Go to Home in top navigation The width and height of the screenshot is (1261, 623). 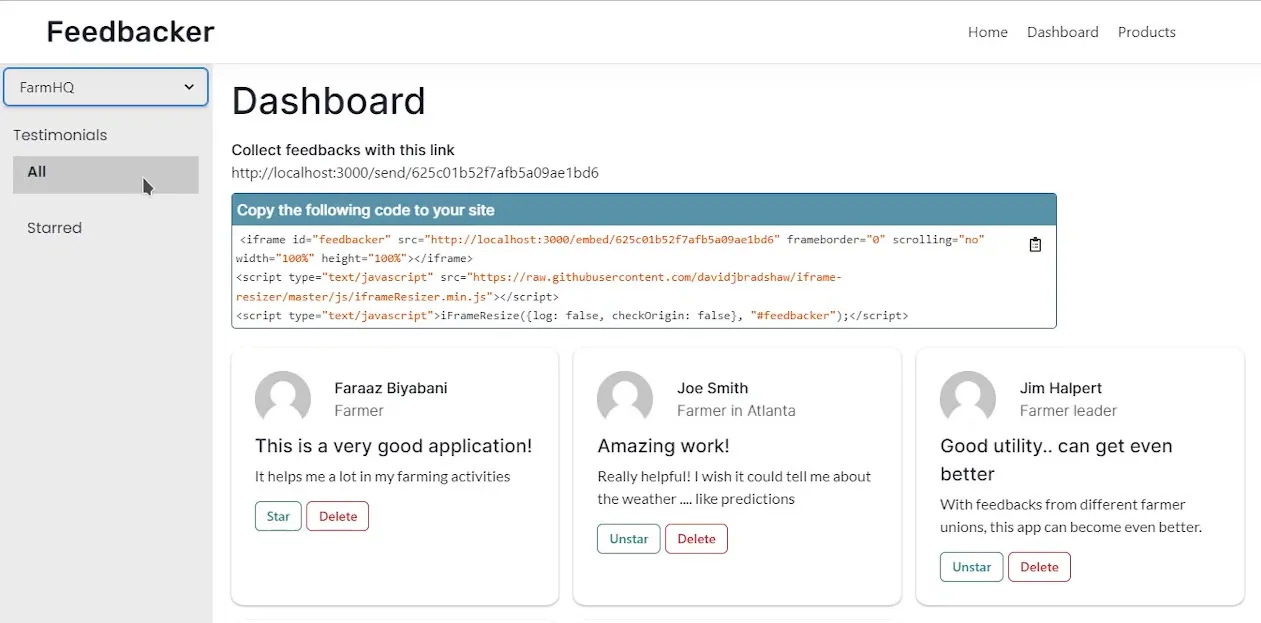(x=988, y=32)
